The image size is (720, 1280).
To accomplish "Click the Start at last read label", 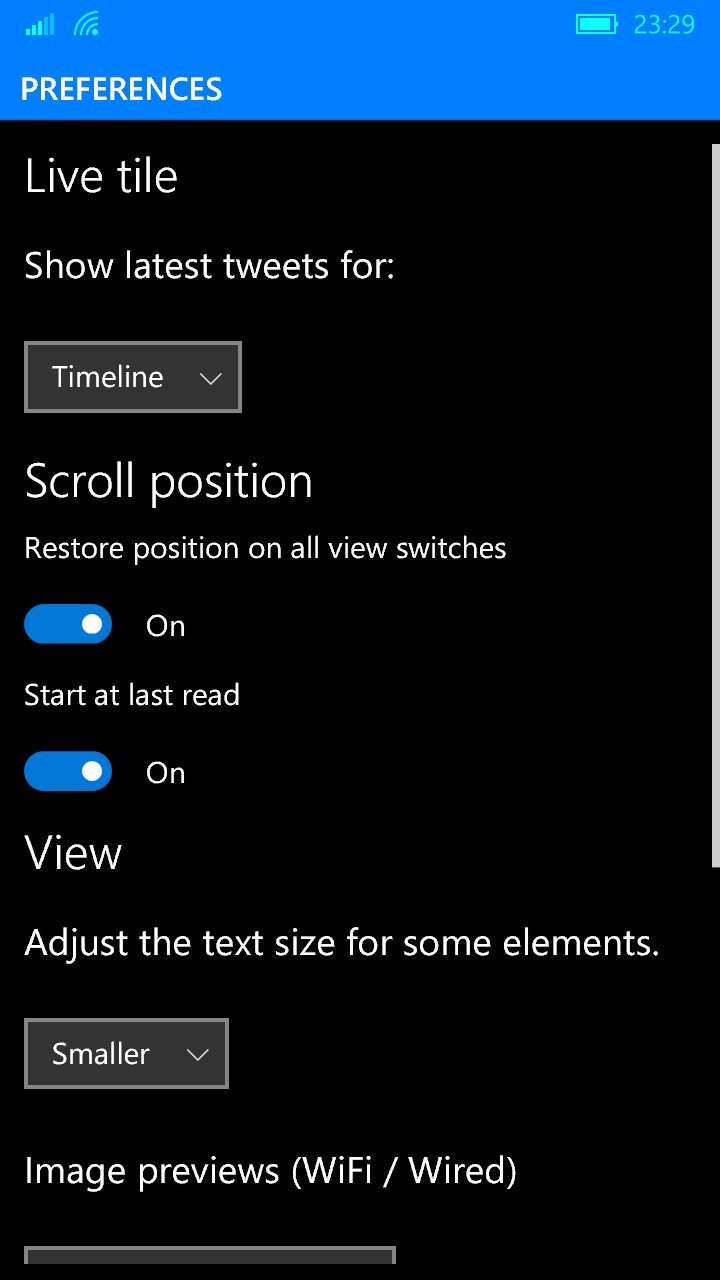I will click(132, 695).
